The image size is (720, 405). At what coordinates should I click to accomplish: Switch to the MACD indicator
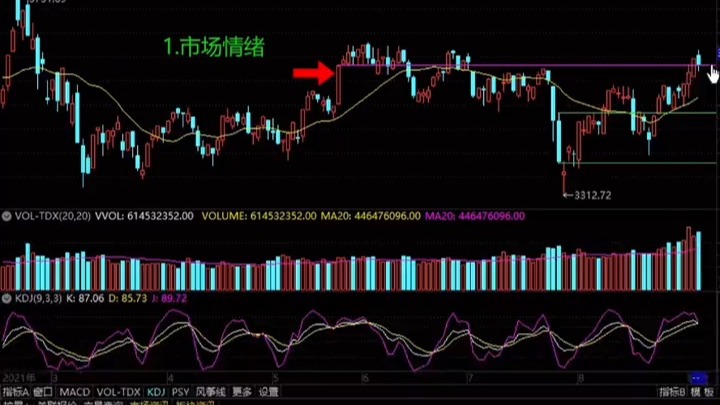(74, 391)
